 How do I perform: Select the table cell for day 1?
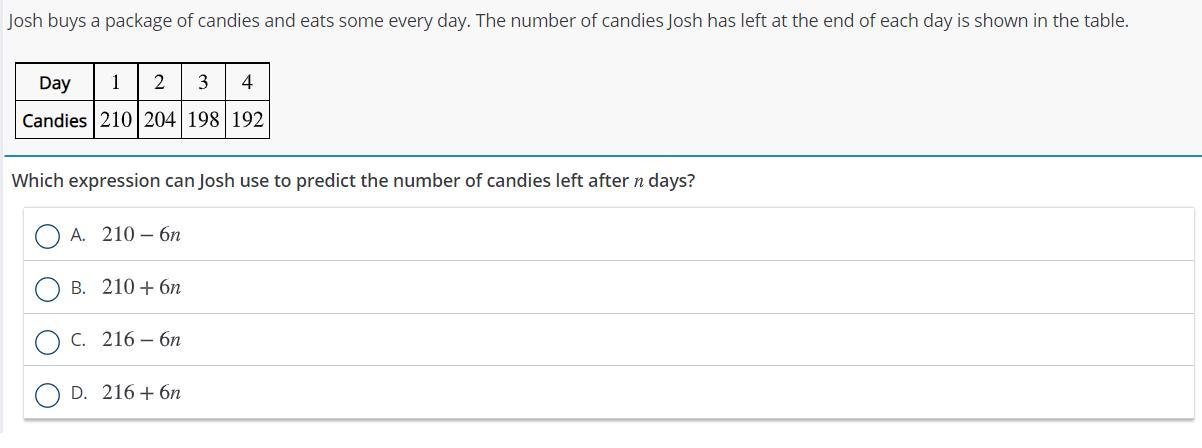click(x=115, y=83)
